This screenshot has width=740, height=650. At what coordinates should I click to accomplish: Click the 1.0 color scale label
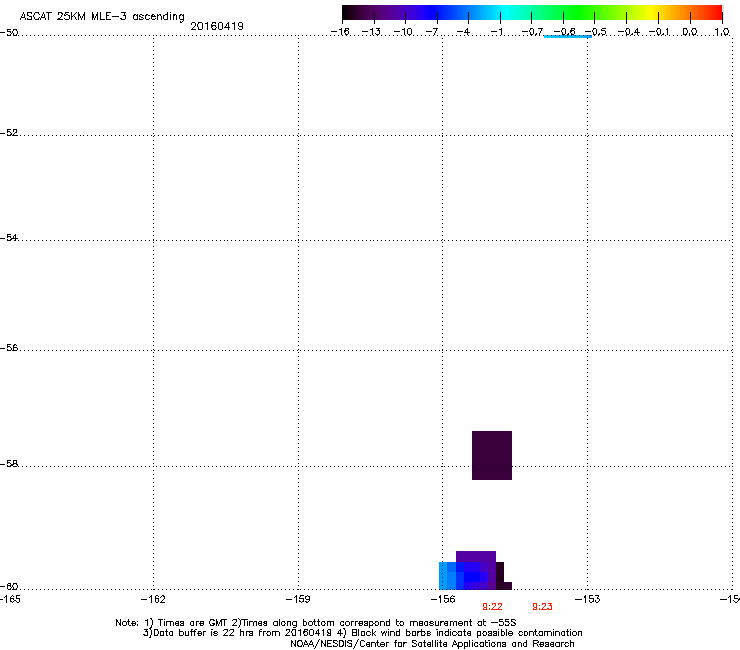pos(722,32)
